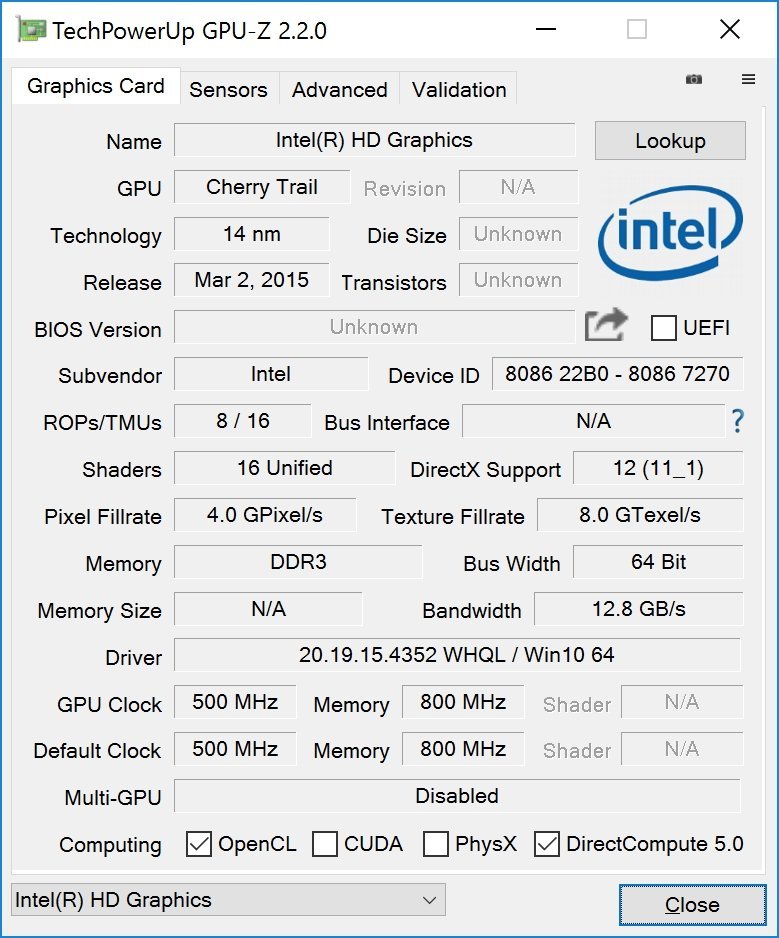Viewport: 779px width, 938px height.
Task: Switch to the Sensors tab
Action: click(x=228, y=89)
